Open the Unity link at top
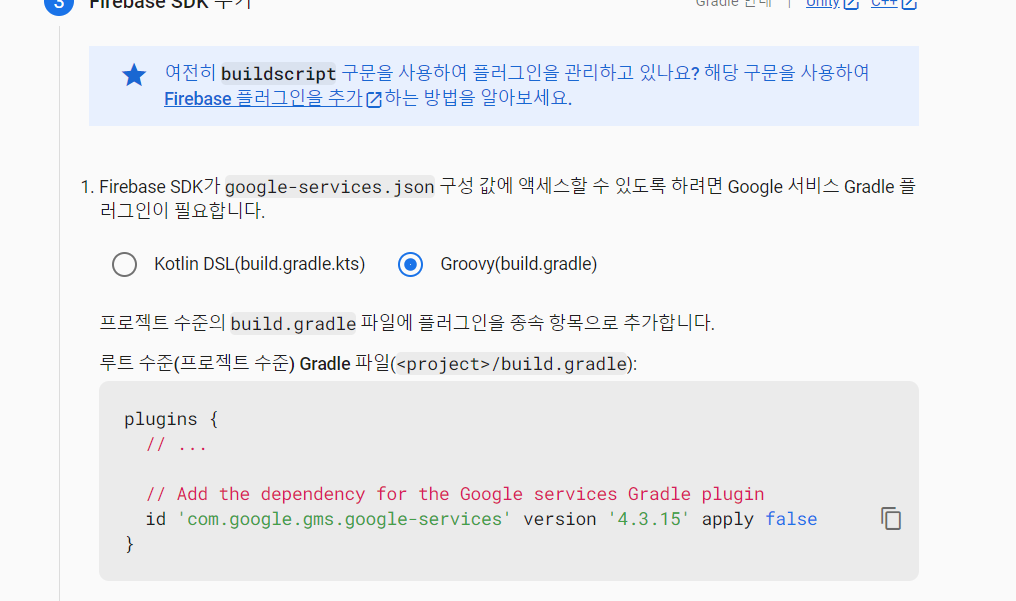The width and height of the screenshot is (1016, 601). pos(831,3)
